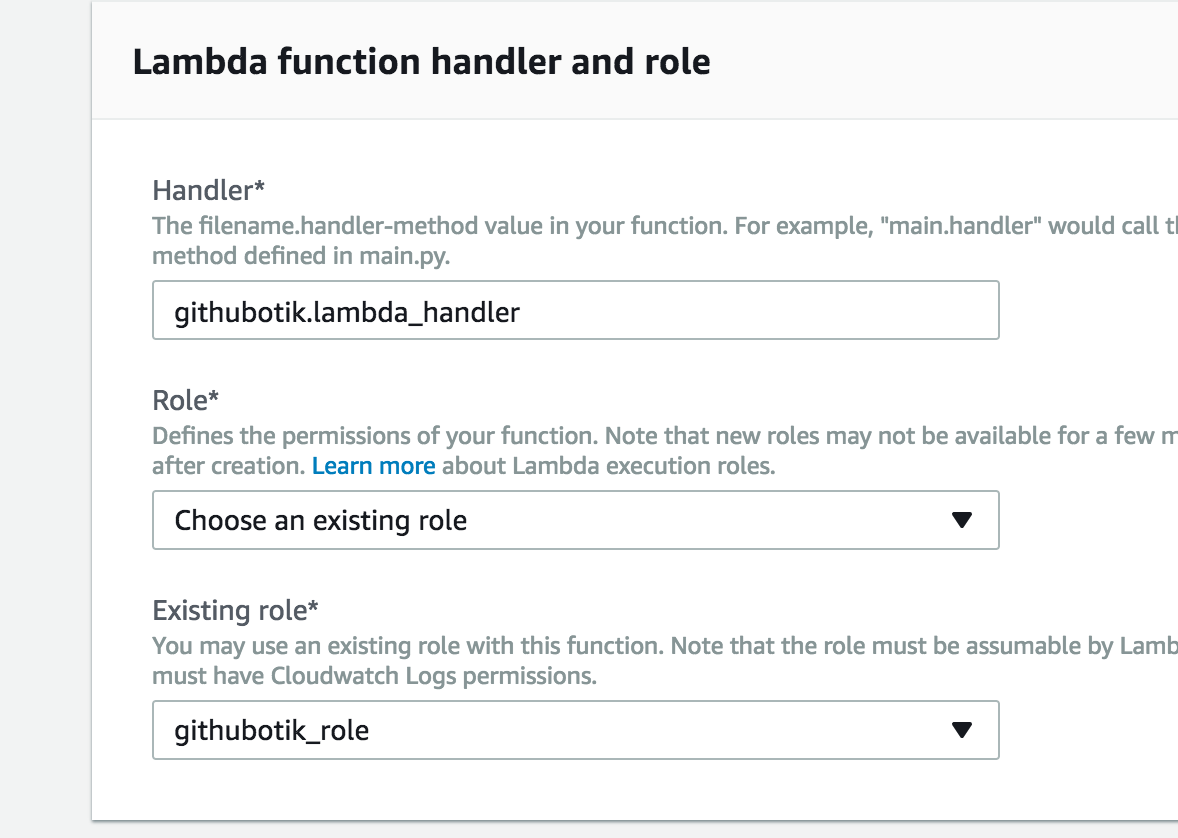Open the githubotik_role dropdown
The width and height of the screenshot is (1178, 838).
(575, 730)
